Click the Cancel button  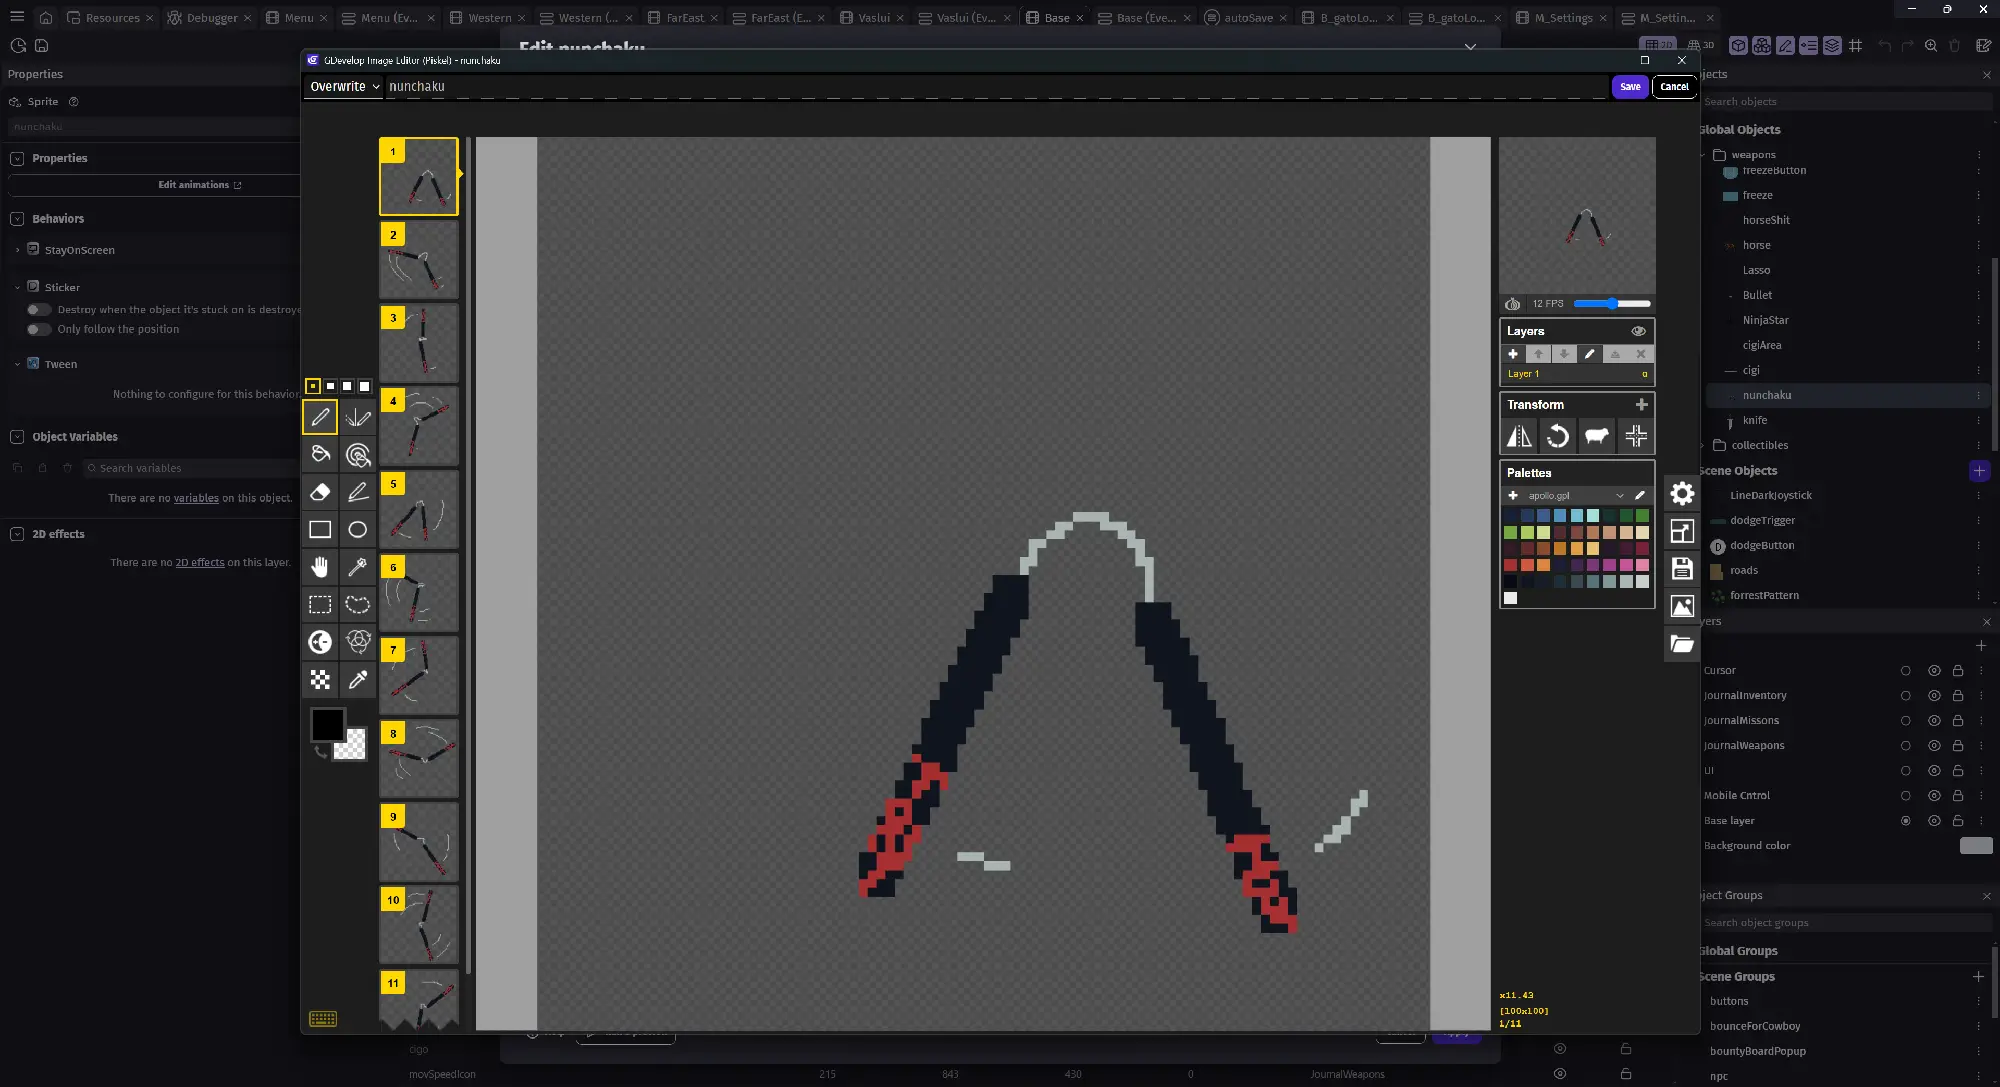[x=1674, y=87]
